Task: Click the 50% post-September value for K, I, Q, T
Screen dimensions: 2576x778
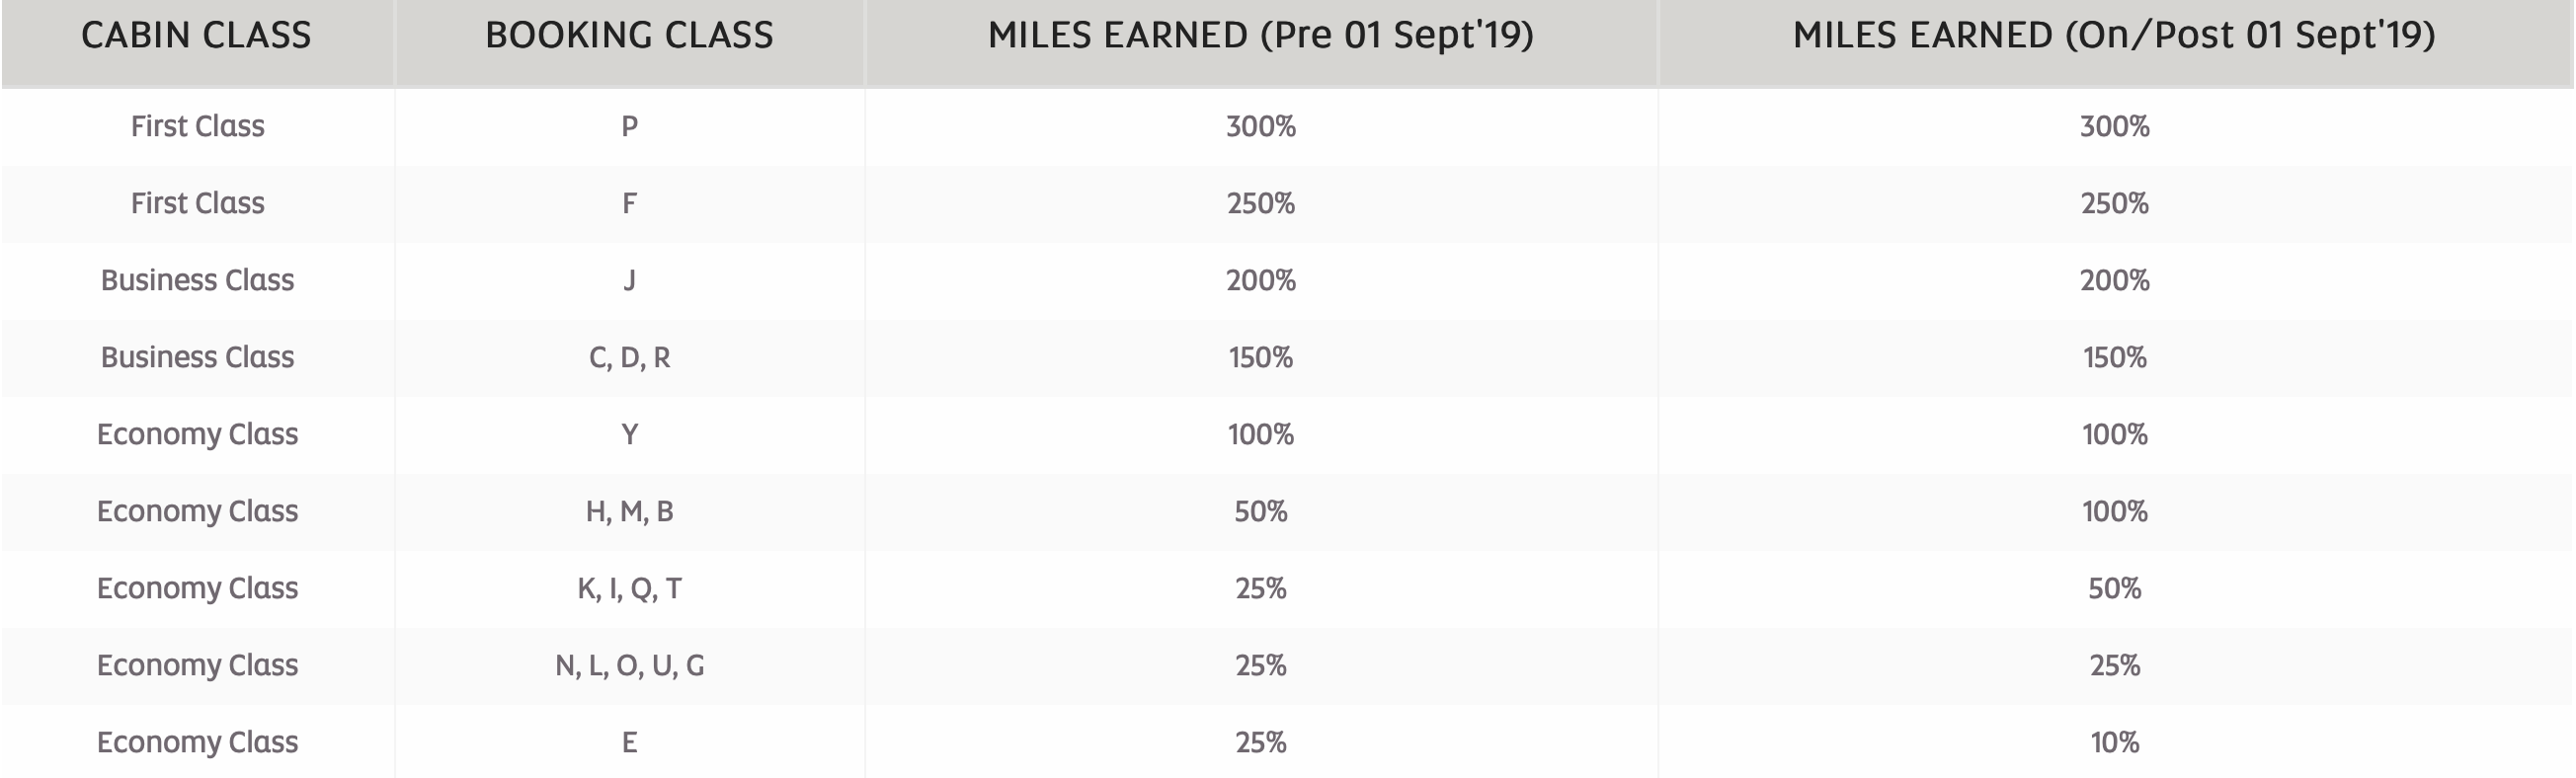Action: pyautogui.click(x=2114, y=588)
